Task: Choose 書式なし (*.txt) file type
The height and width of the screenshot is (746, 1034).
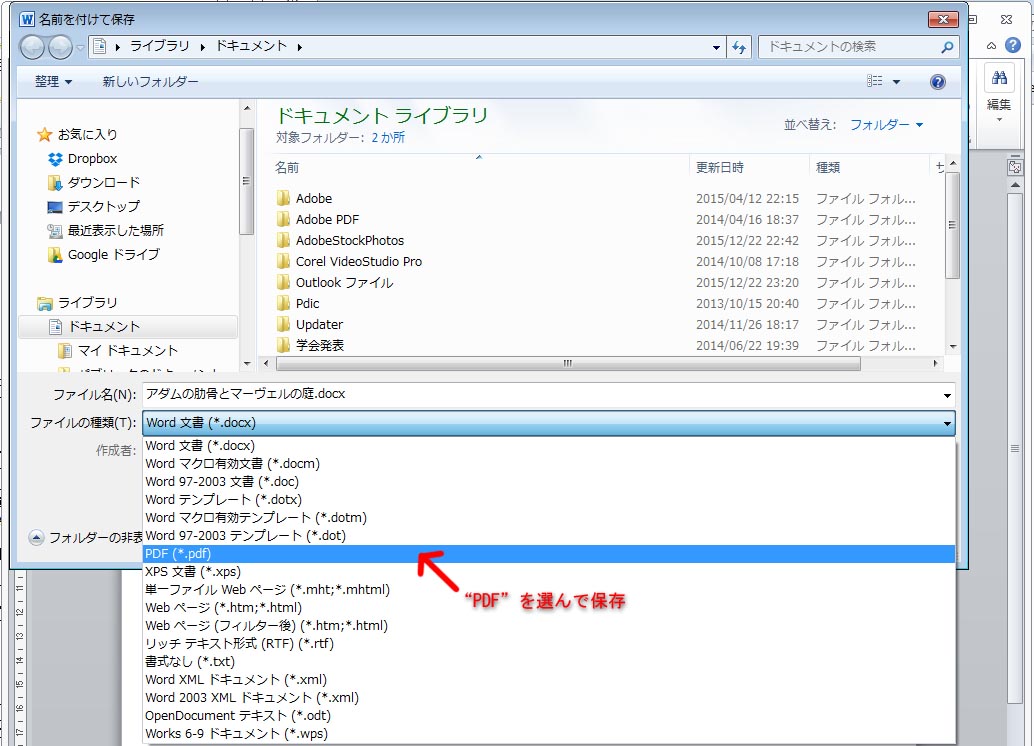Action: (549, 662)
